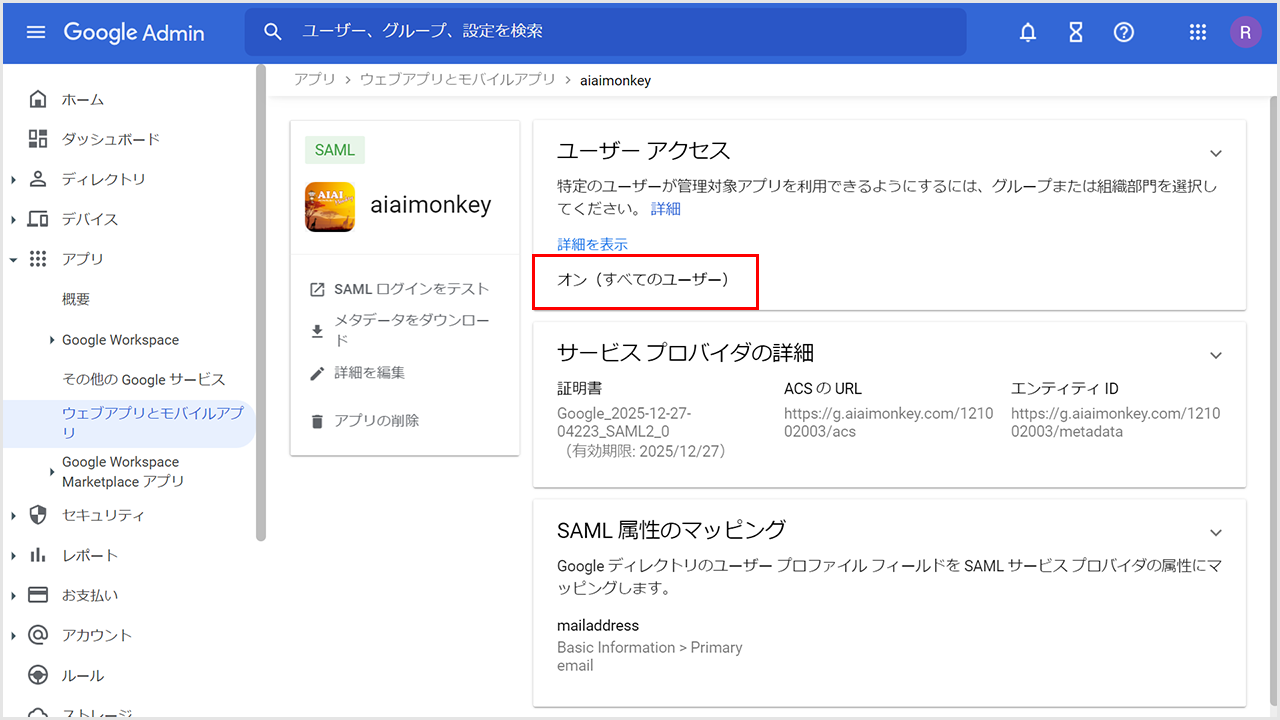Click the search input field
The height and width of the screenshot is (720, 1280).
point(620,32)
